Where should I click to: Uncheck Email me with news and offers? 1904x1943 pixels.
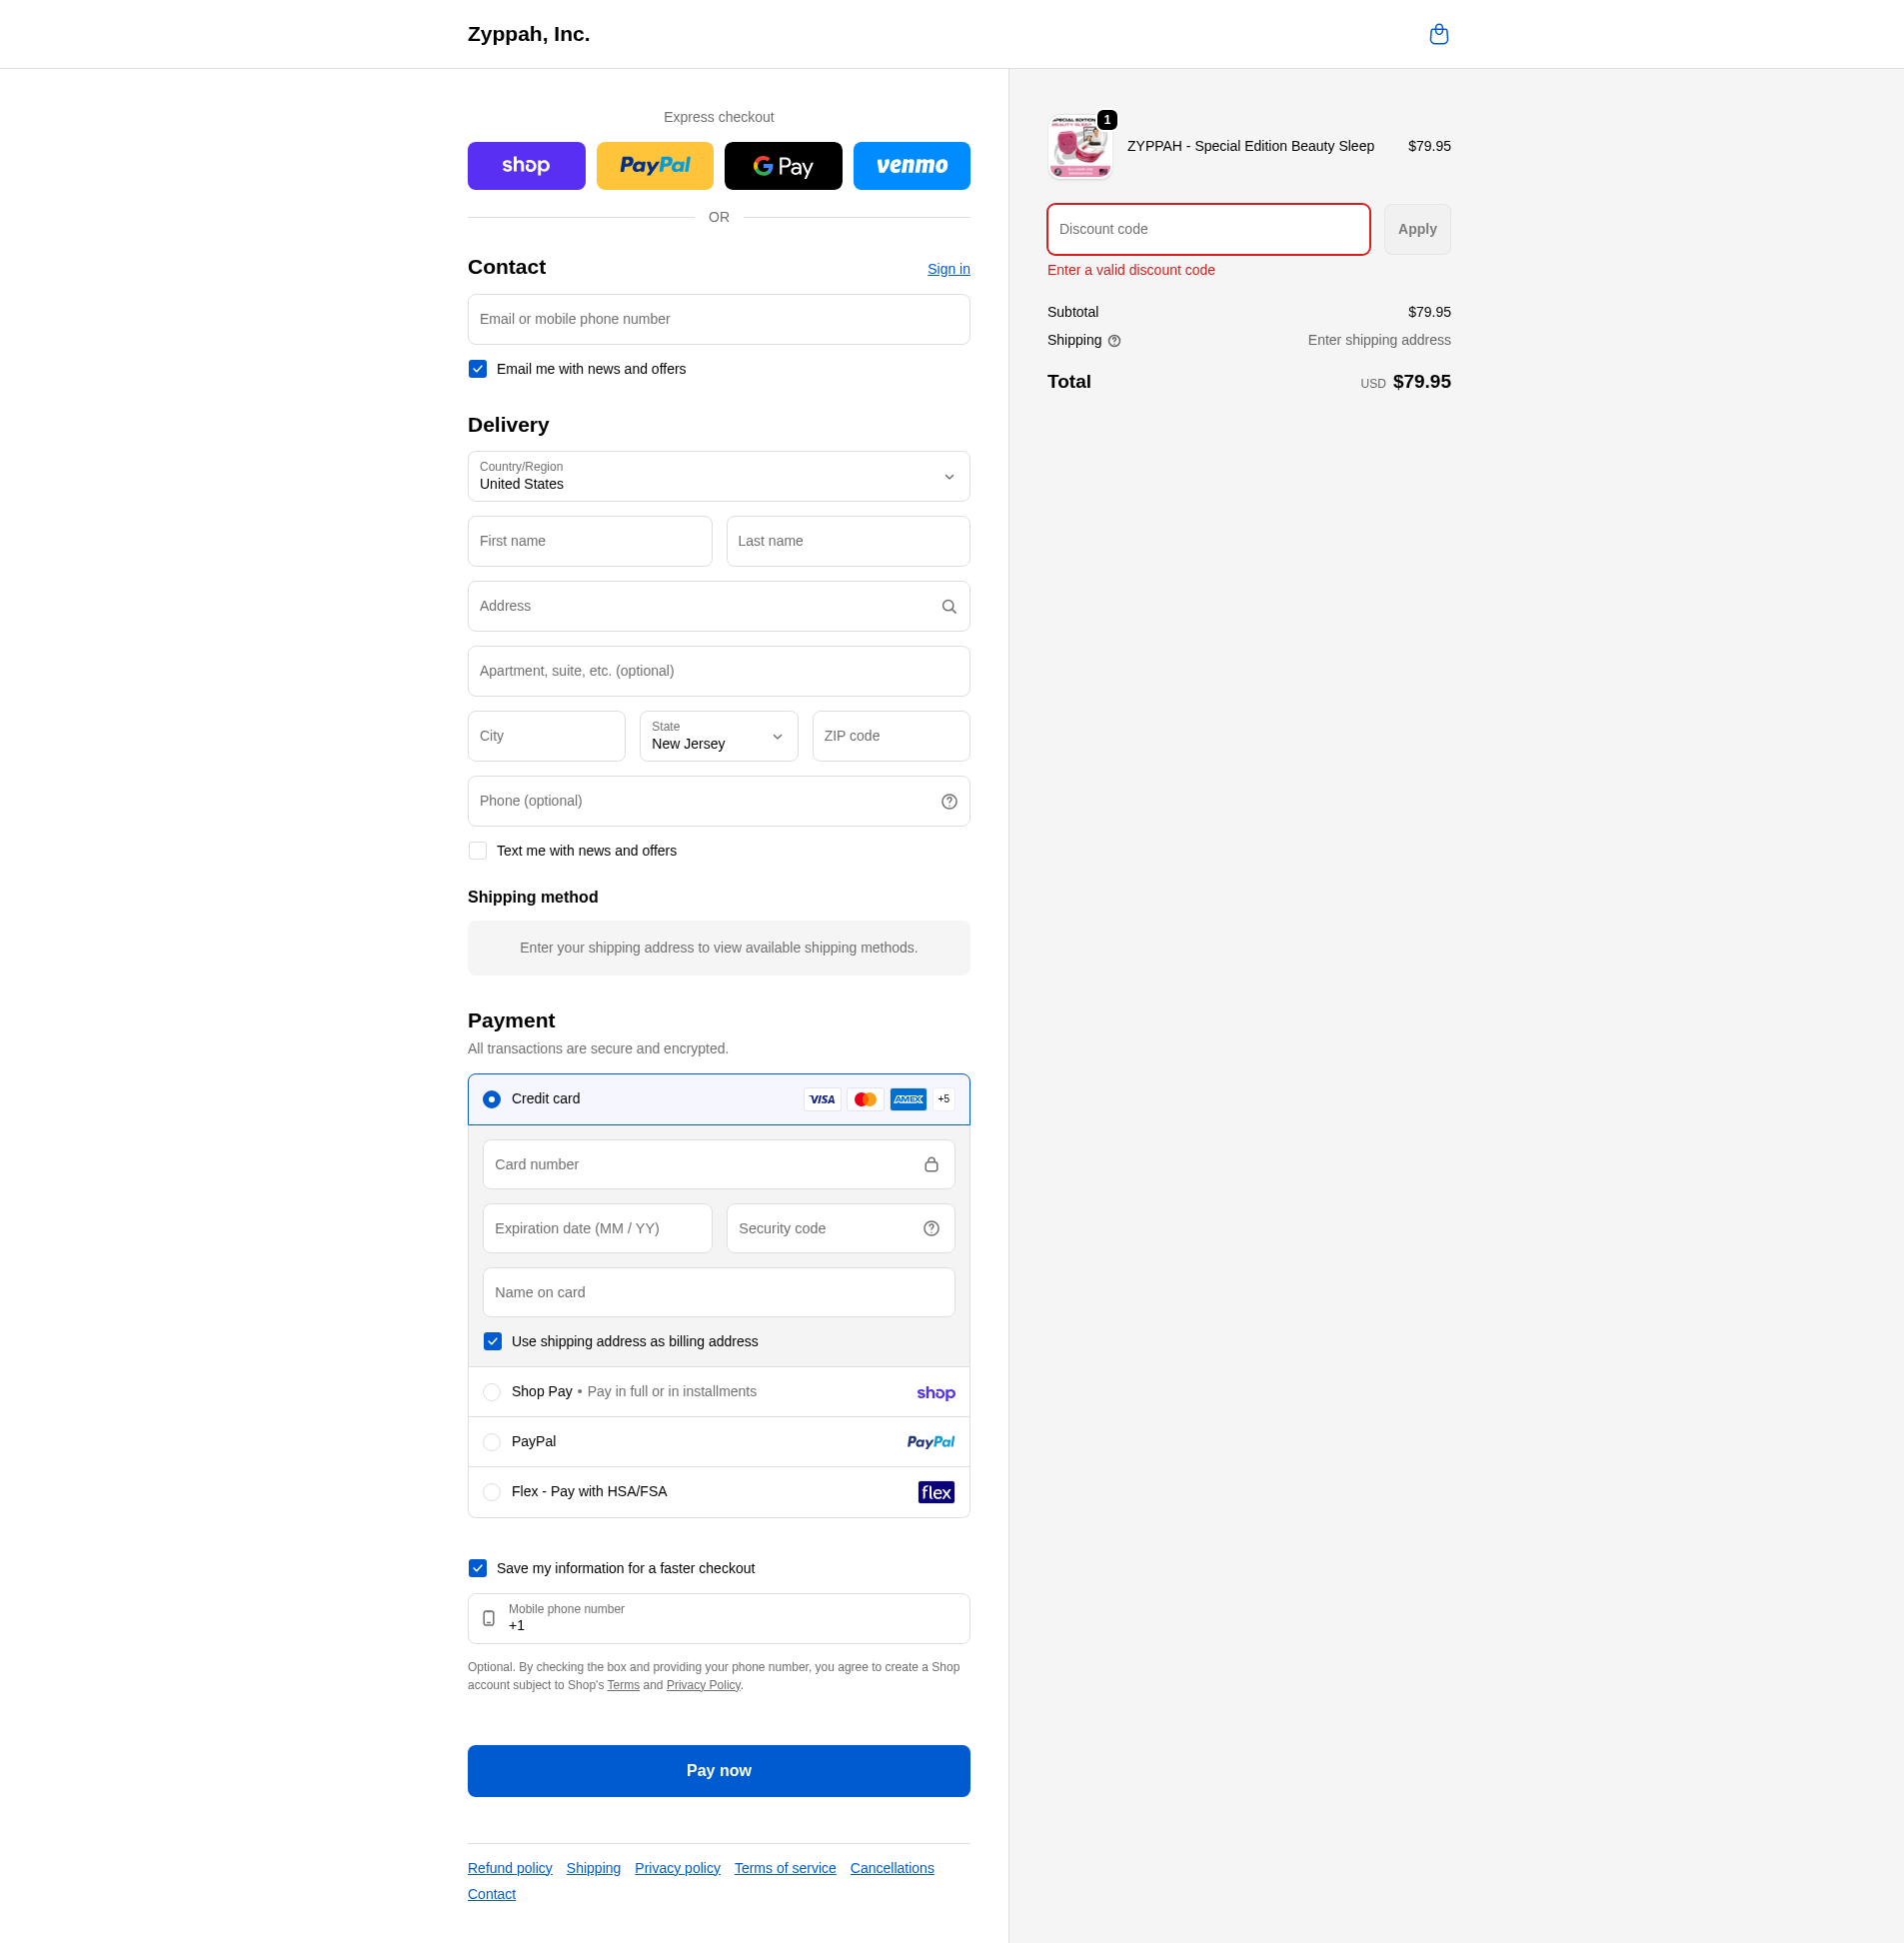[478, 369]
